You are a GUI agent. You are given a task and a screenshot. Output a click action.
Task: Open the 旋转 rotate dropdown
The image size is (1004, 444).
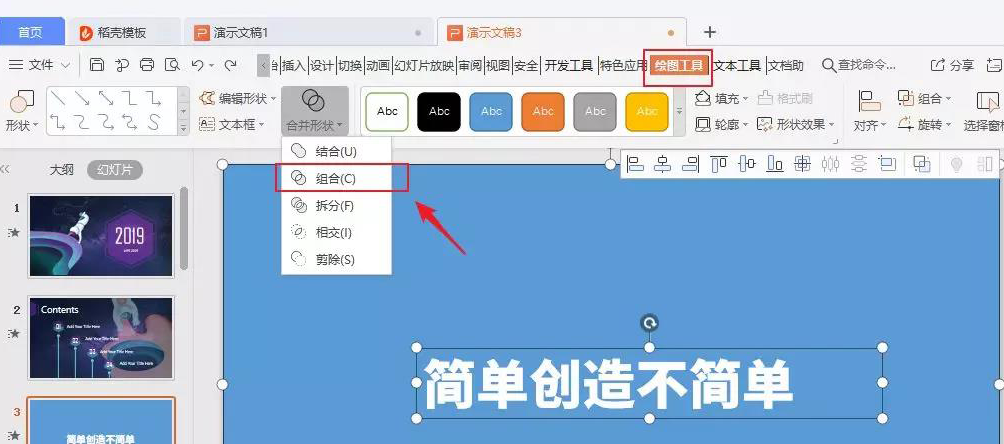tap(925, 124)
